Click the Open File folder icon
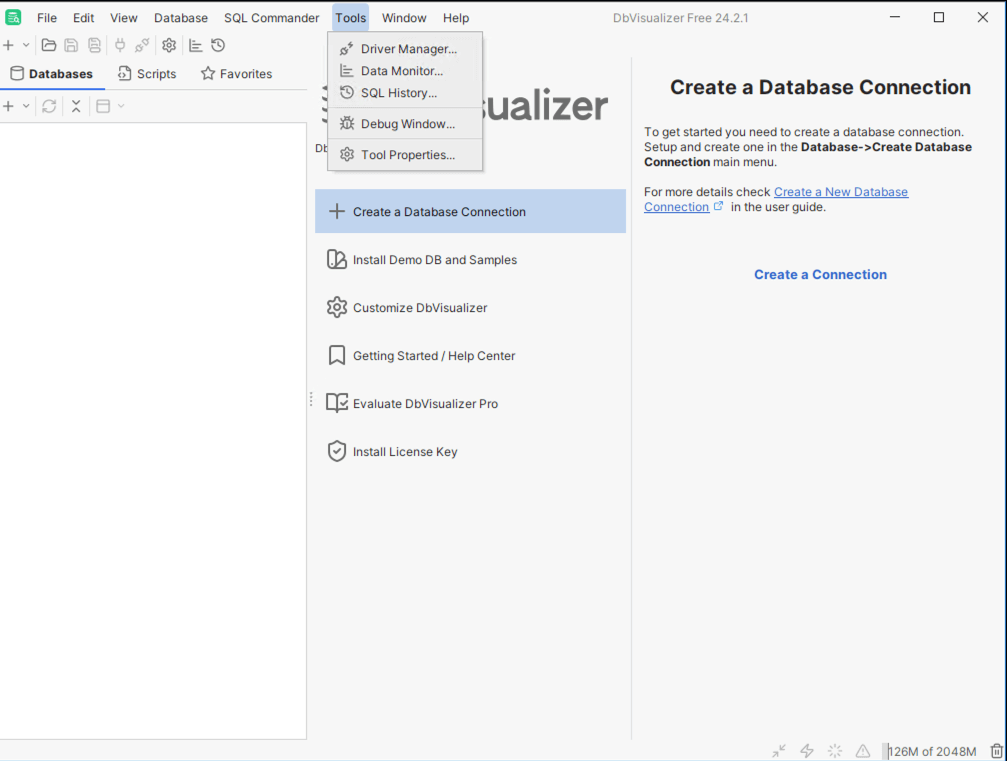The height and width of the screenshot is (761, 1007). (x=48, y=45)
